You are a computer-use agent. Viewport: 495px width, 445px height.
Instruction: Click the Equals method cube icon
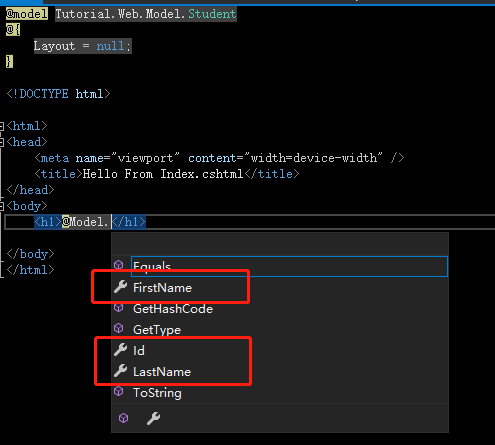119,265
